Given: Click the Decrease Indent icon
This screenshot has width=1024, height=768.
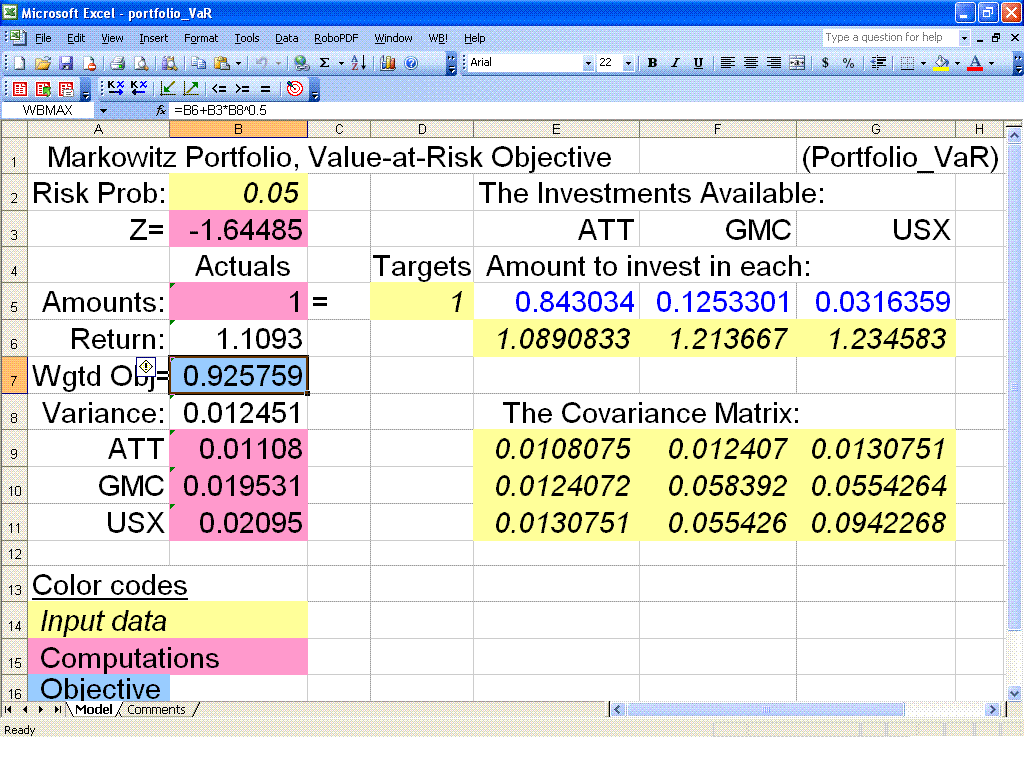Looking at the screenshot, I should click(878, 63).
